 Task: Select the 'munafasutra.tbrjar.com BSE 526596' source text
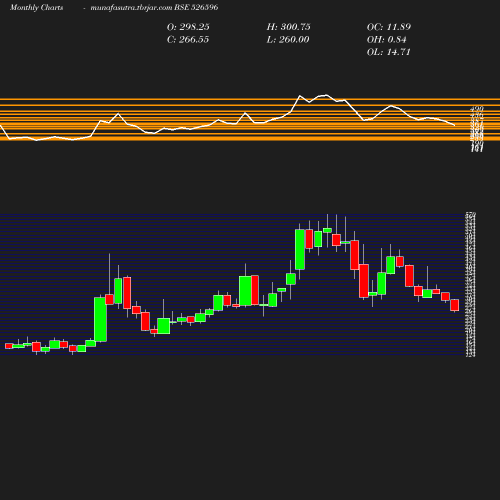(x=154, y=8)
